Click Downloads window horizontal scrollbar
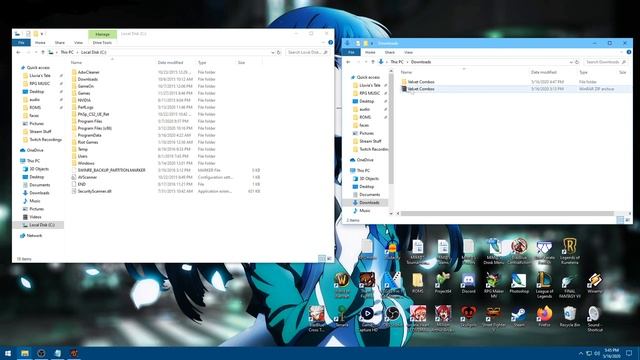This screenshot has height=360, width=640. (x=507, y=213)
